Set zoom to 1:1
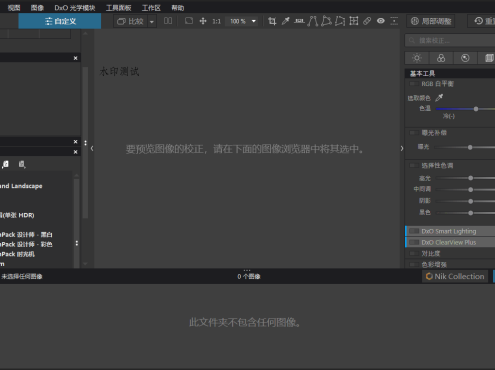 [x=217, y=21]
